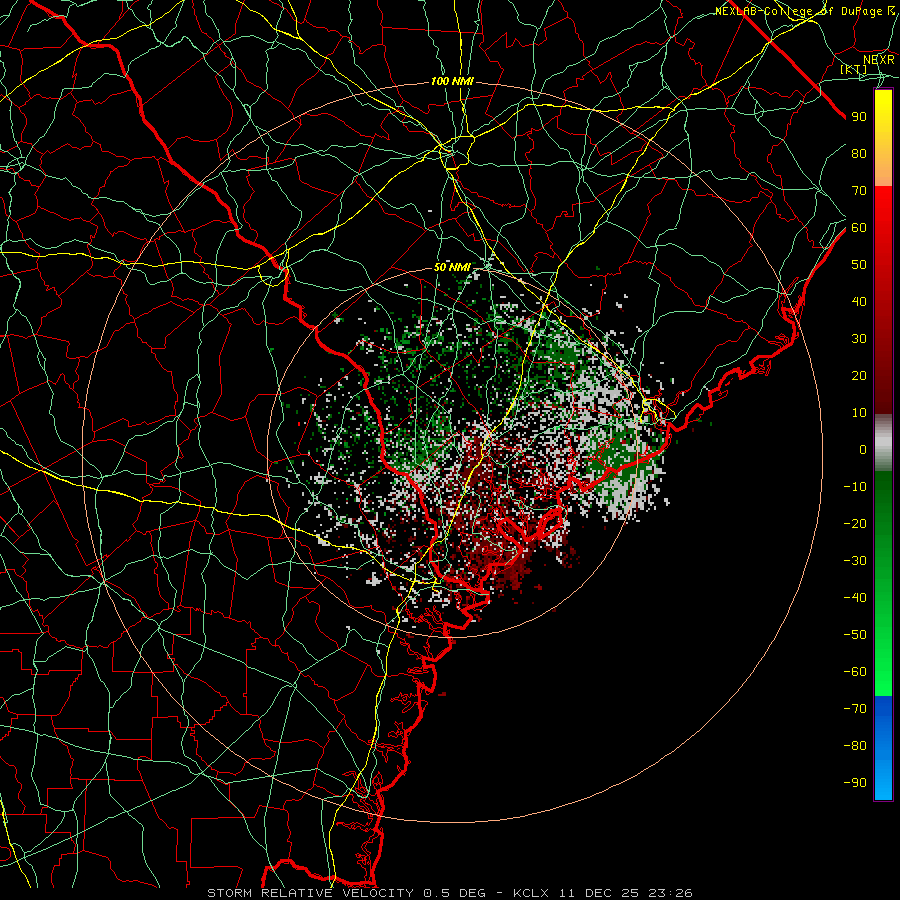Screen dimensions: 900x900
Task: Click the -10 knot scale value
Action: click(855, 487)
